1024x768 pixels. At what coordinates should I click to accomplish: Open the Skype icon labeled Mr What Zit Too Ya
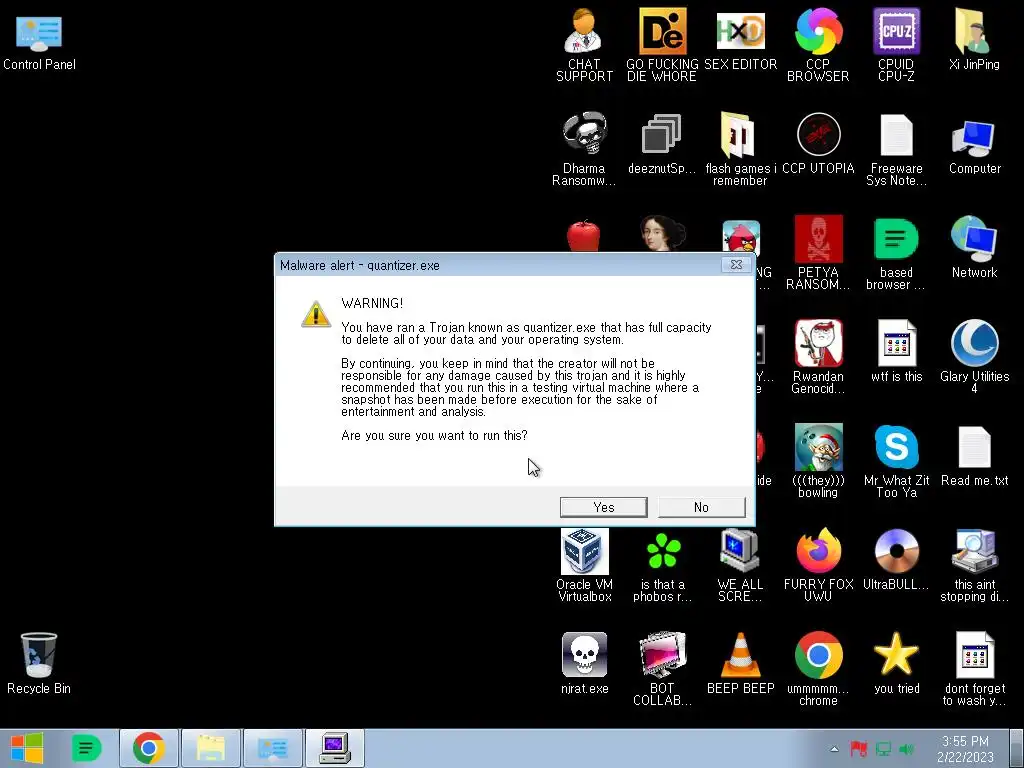tap(896, 460)
